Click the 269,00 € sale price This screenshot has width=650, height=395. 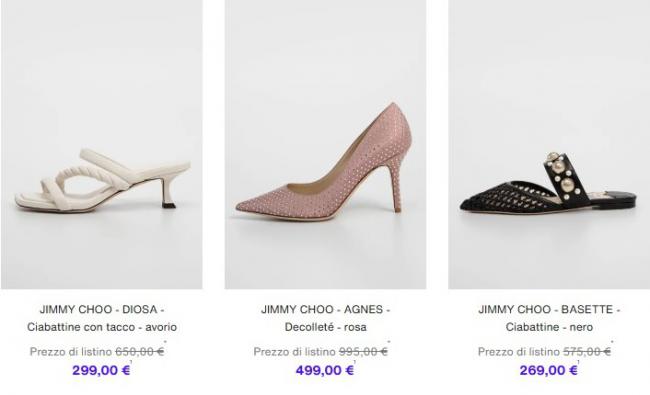point(549,370)
